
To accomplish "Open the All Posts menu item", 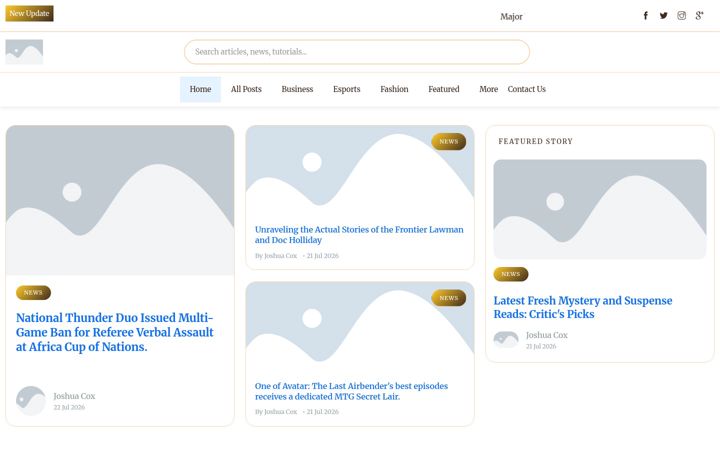I will (246, 89).
